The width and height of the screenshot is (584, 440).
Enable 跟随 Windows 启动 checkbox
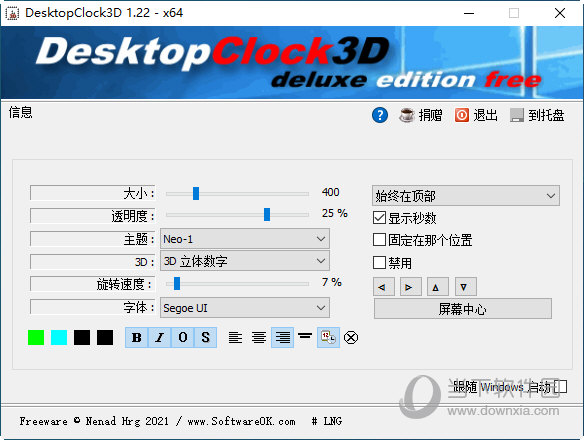pyautogui.click(x=561, y=387)
